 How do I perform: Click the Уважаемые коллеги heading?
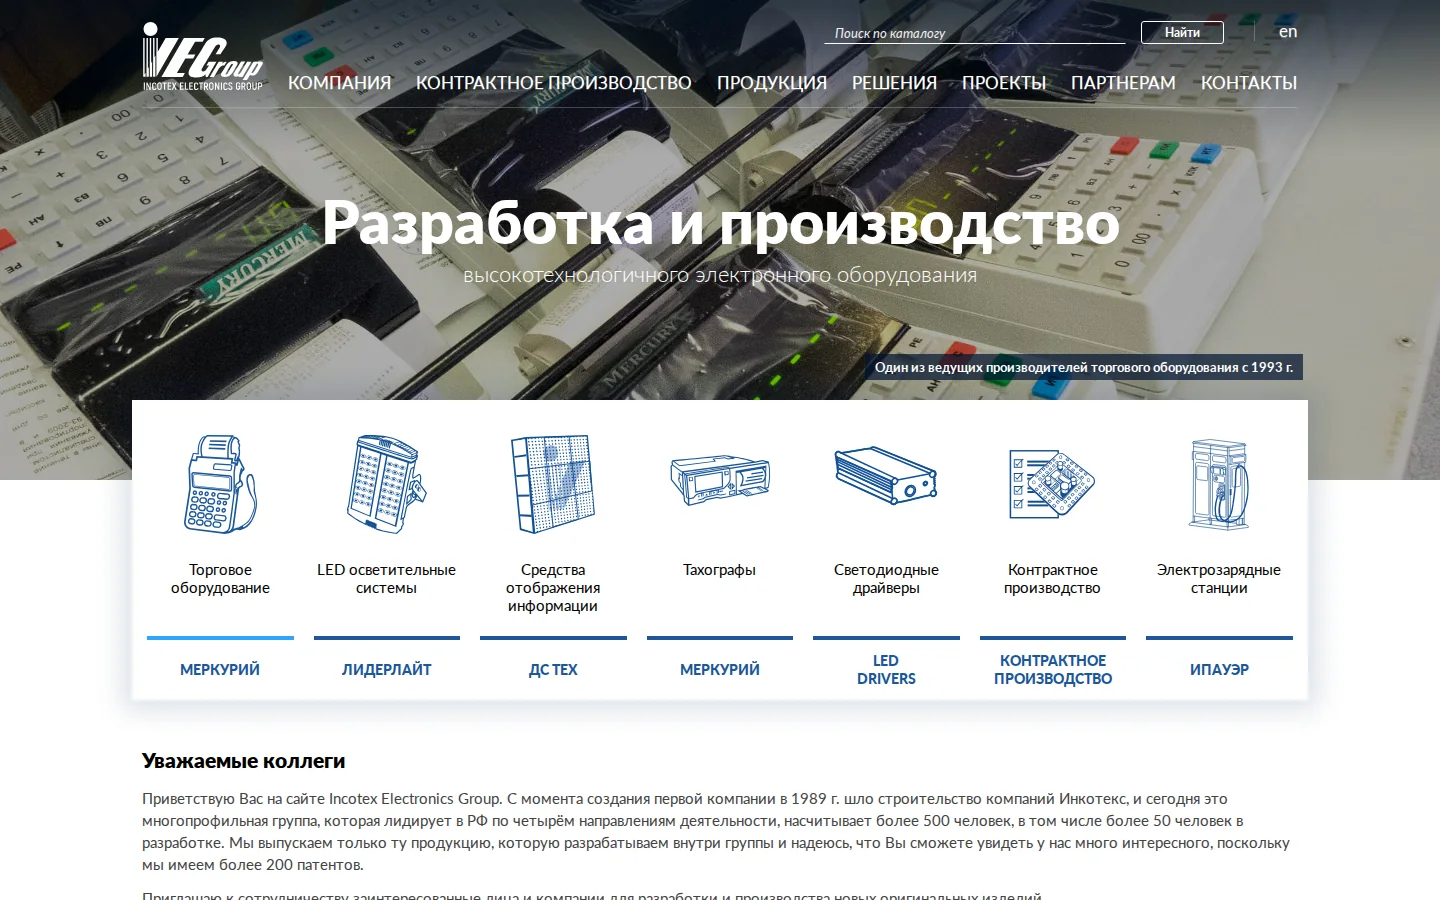coord(244,761)
